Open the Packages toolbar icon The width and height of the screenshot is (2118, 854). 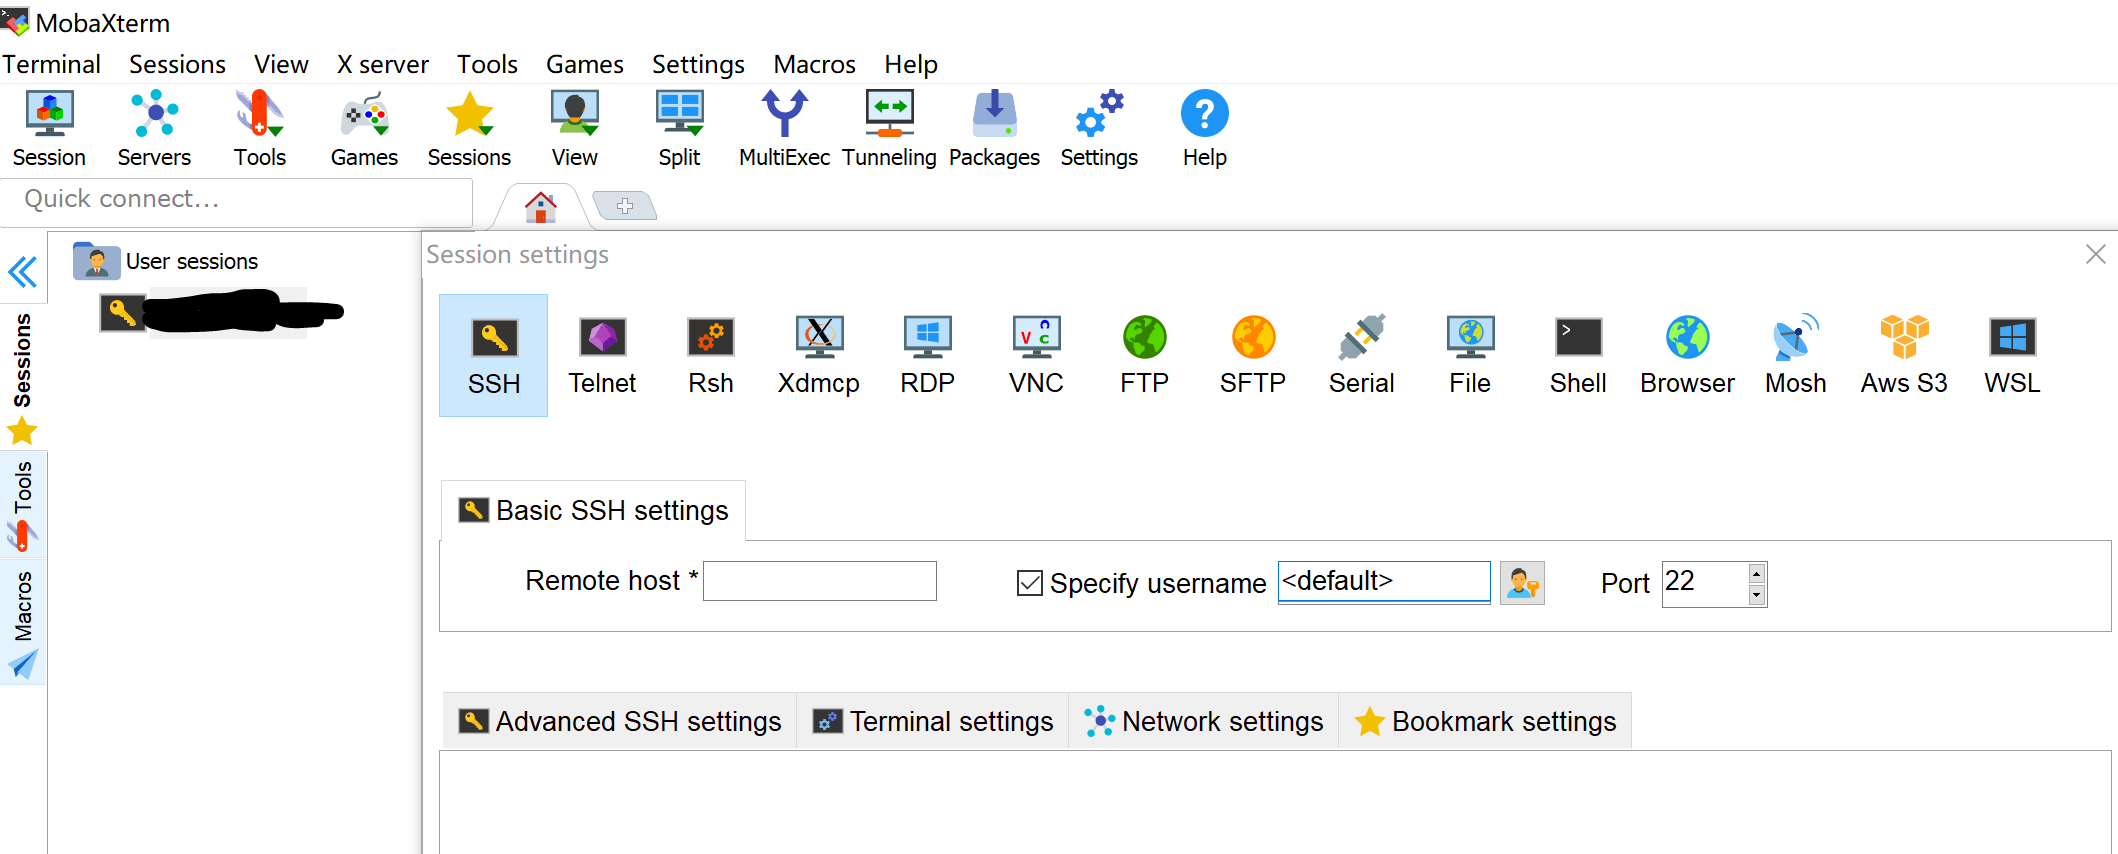point(994,129)
